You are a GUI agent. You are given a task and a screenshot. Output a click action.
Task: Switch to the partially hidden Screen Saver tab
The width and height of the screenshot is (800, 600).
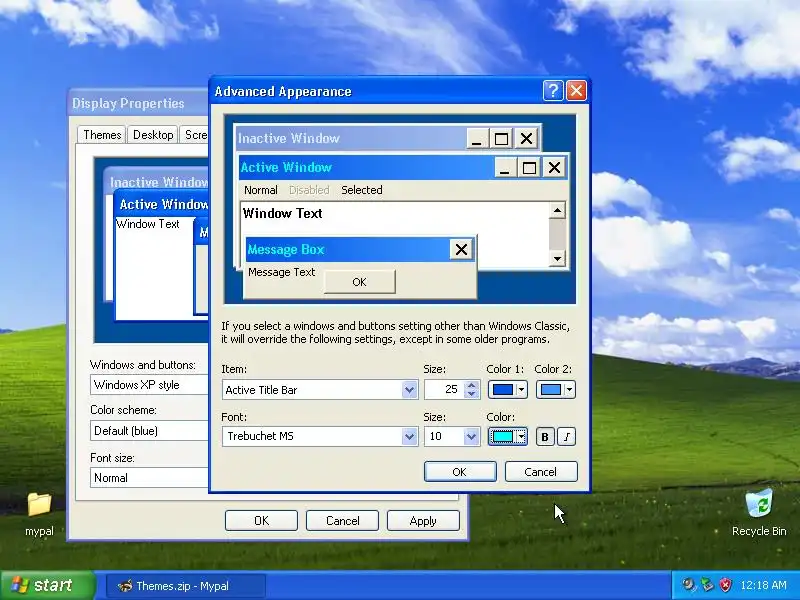pos(195,135)
